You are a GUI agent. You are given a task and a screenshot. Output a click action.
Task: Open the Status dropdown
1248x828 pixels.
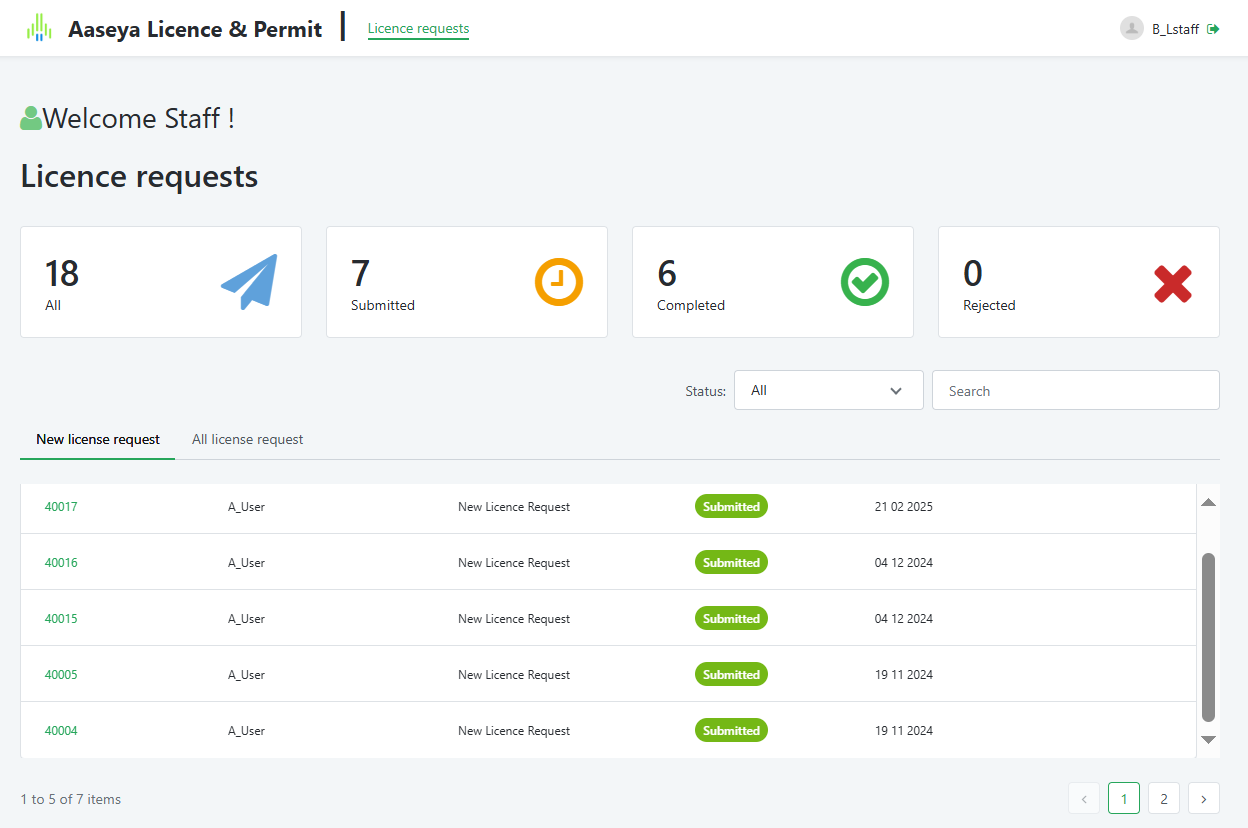click(828, 390)
